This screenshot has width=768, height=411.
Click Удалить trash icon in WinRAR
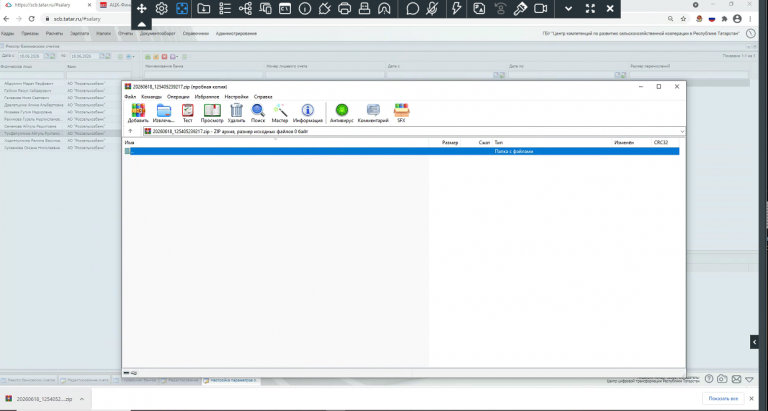click(x=237, y=113)
